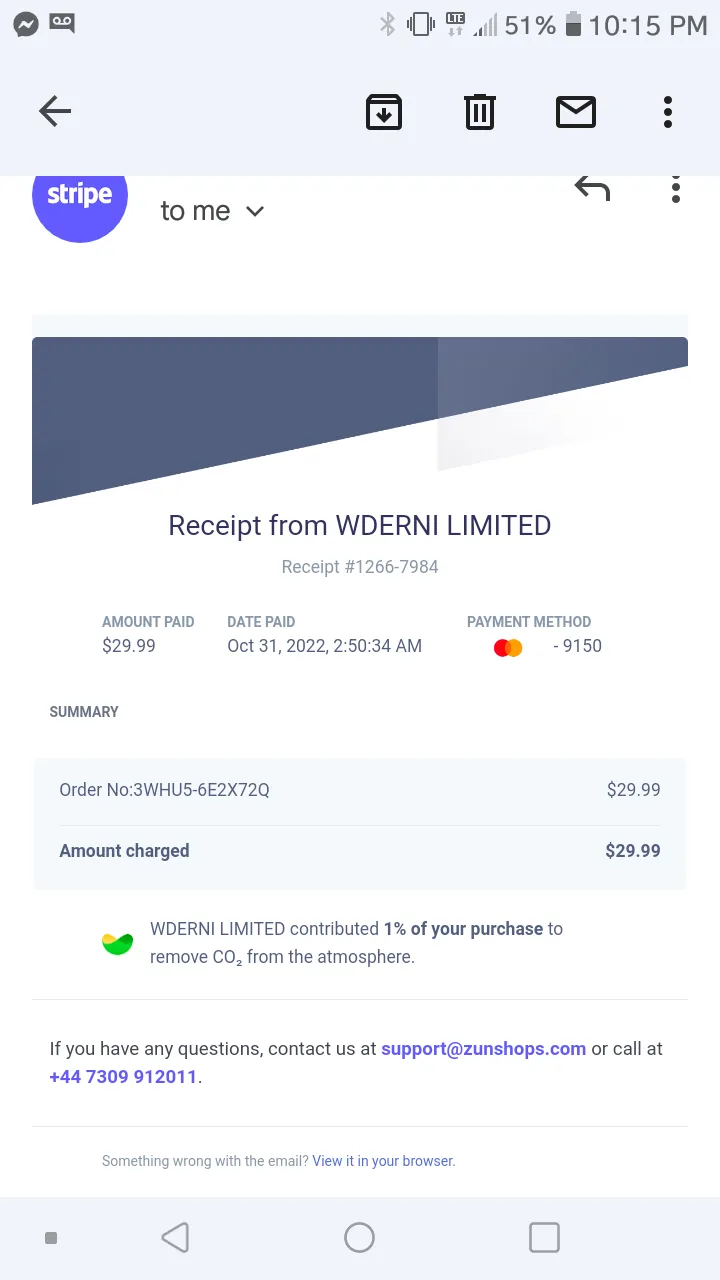Open support@zunshops.com email link

[484, 1049]
